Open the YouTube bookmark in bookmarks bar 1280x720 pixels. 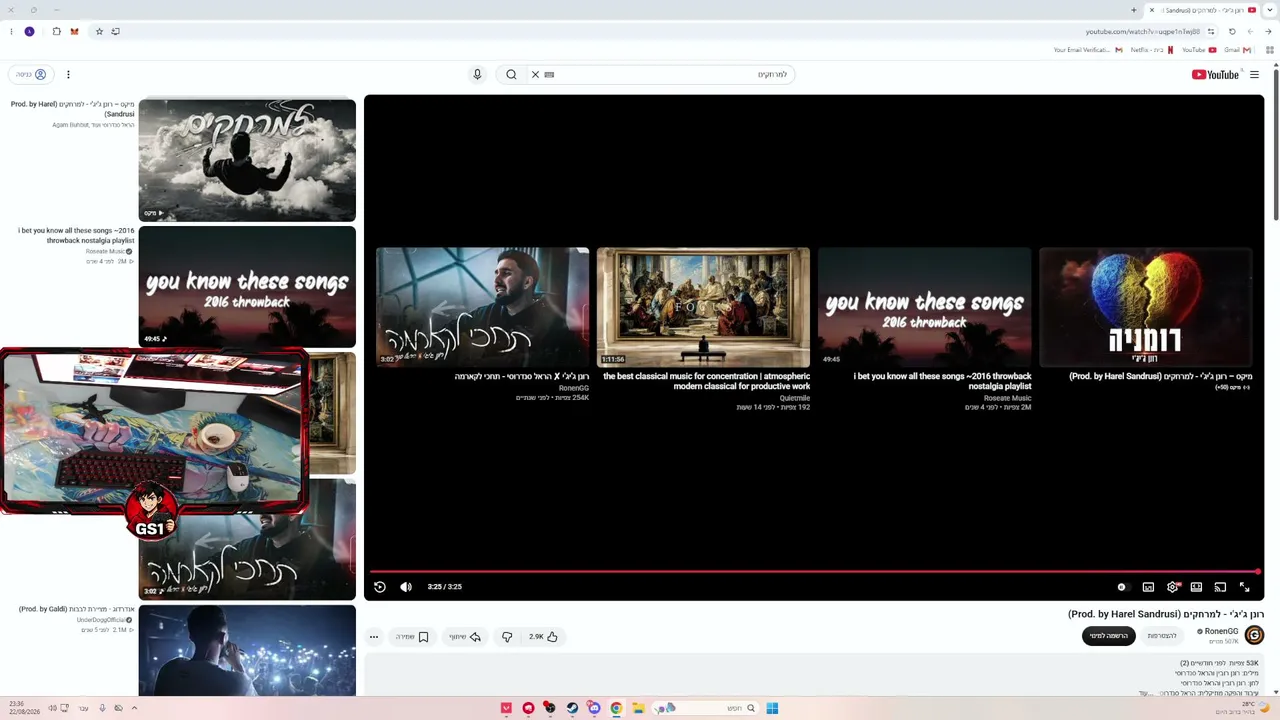pyautogui.click(x=1199, y=50)
